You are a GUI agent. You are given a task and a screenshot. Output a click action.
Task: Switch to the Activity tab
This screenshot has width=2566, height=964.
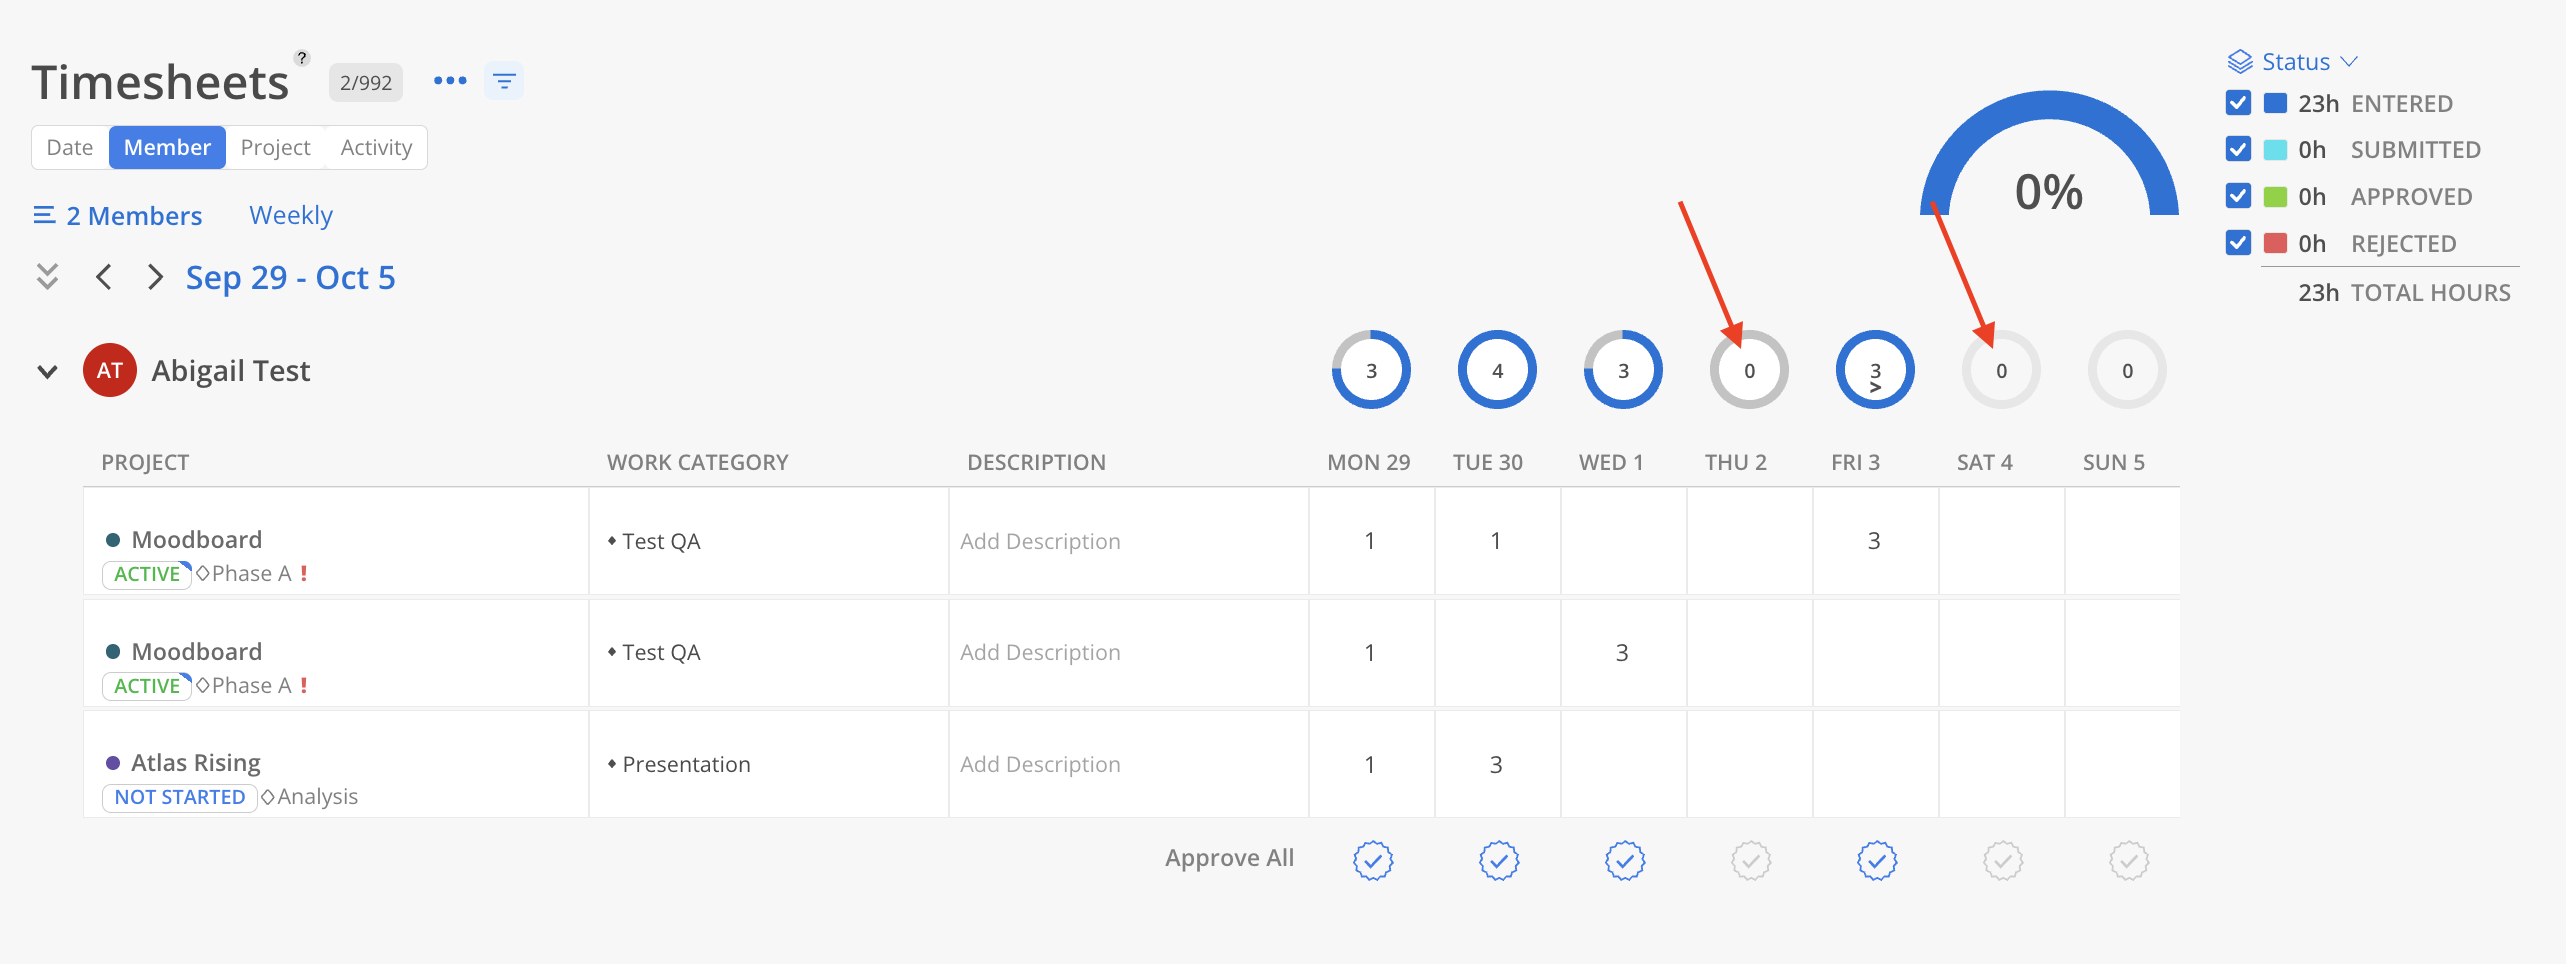point(376,147)
